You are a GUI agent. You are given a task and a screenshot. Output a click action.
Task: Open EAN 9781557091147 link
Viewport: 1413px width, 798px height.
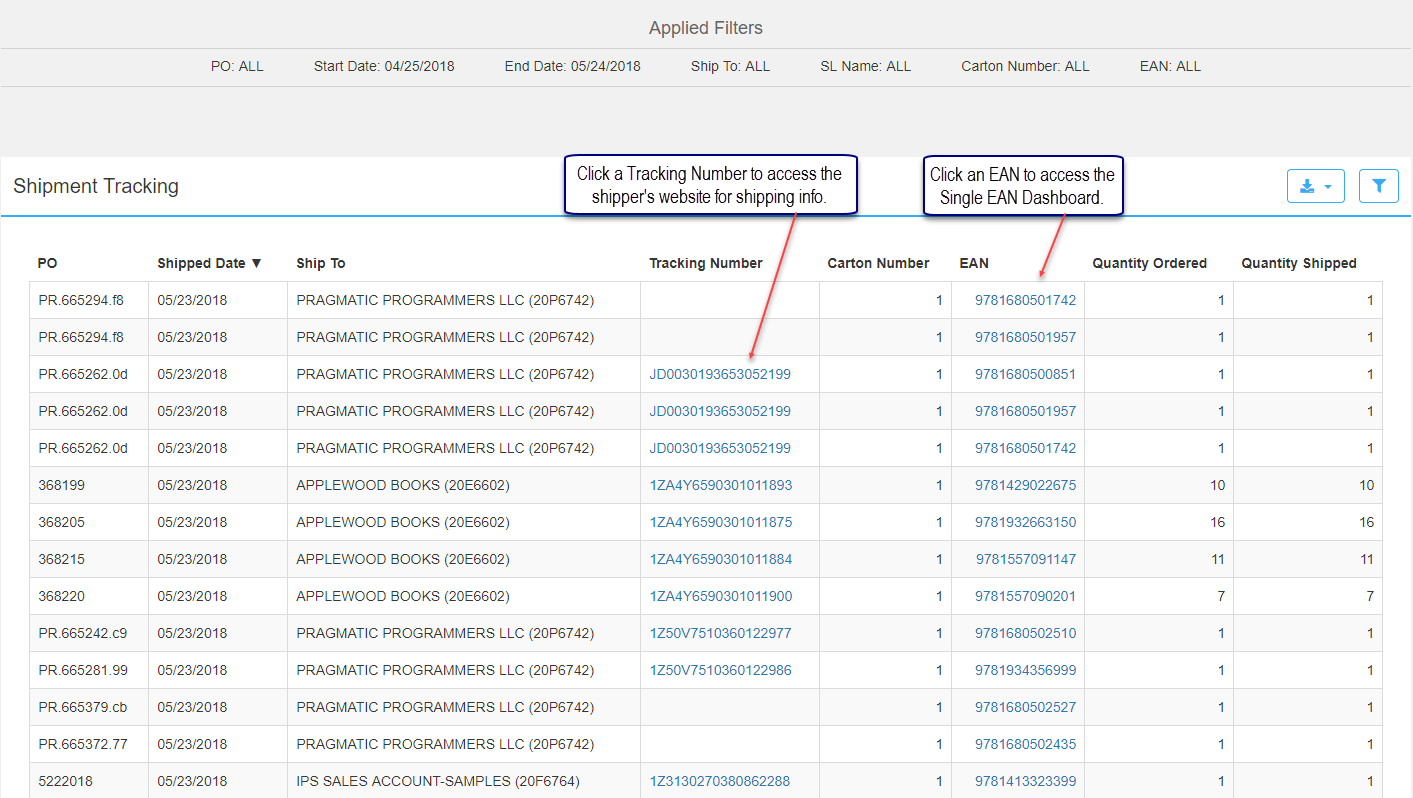point(1025,559)
